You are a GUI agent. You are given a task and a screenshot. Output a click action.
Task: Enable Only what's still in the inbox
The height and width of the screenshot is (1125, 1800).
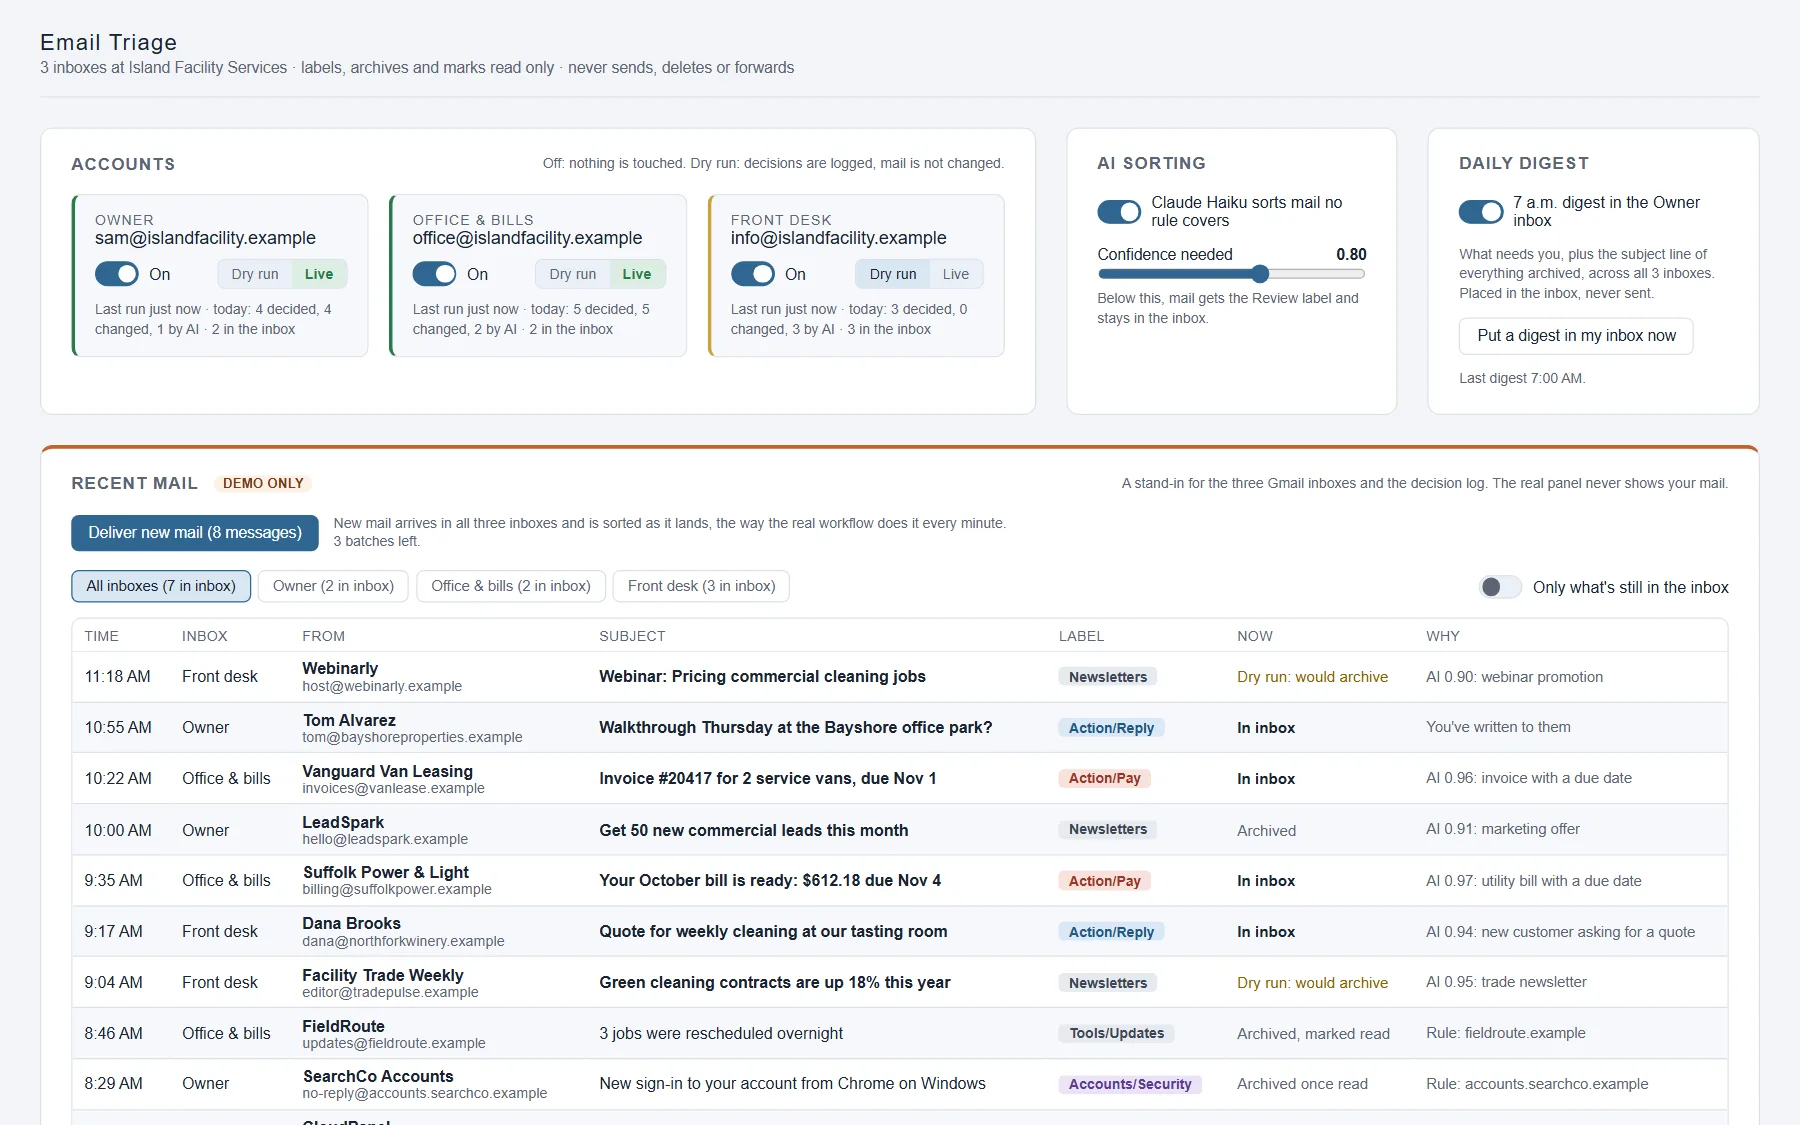coord(1500,587)
